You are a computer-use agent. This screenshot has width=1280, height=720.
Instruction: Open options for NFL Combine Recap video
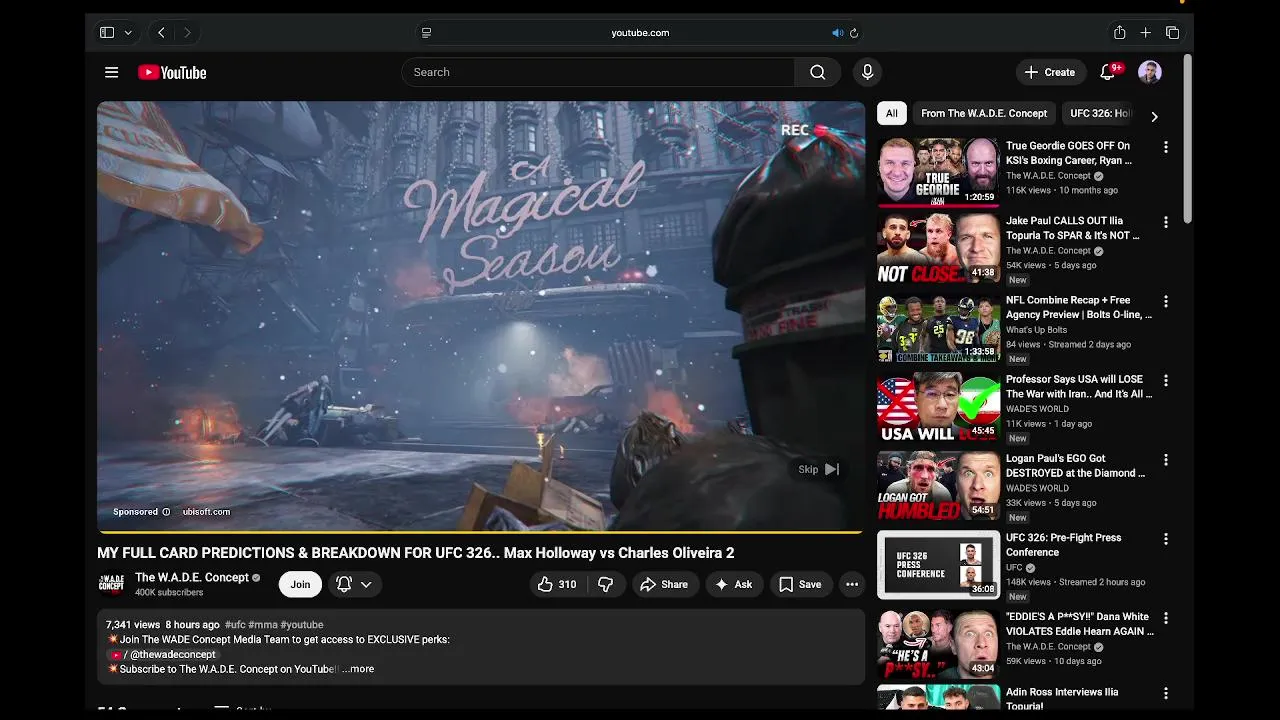[1165, 301]
